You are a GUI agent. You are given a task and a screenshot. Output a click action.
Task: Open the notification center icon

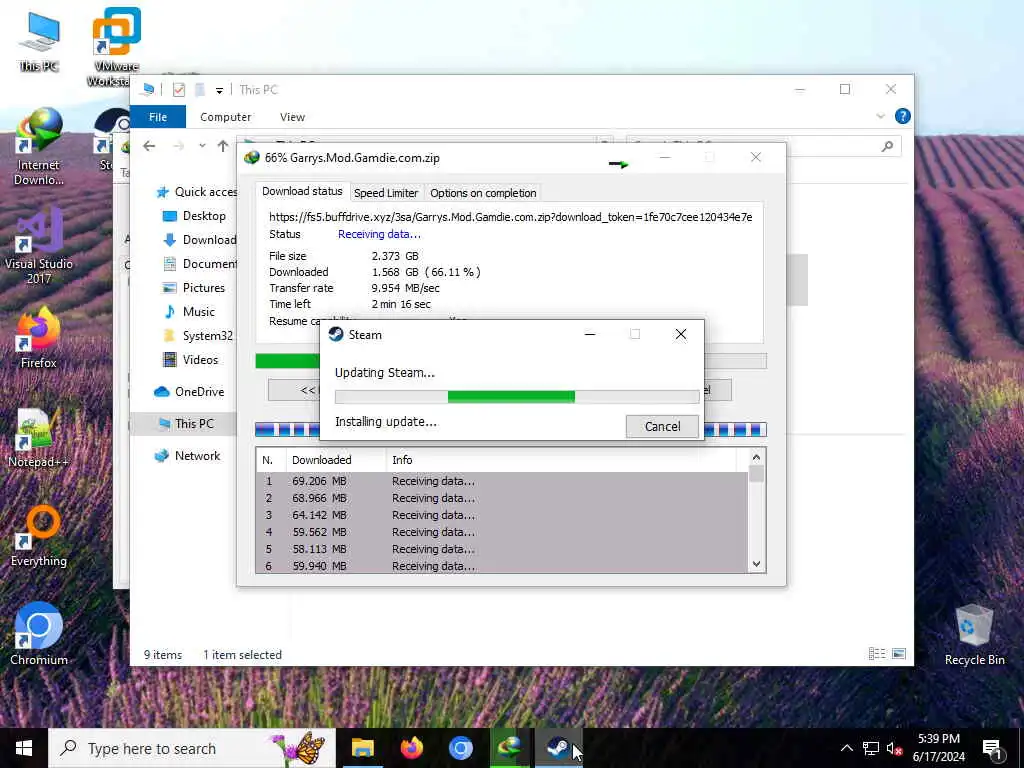pyautogui.click(x=992, y=749)
